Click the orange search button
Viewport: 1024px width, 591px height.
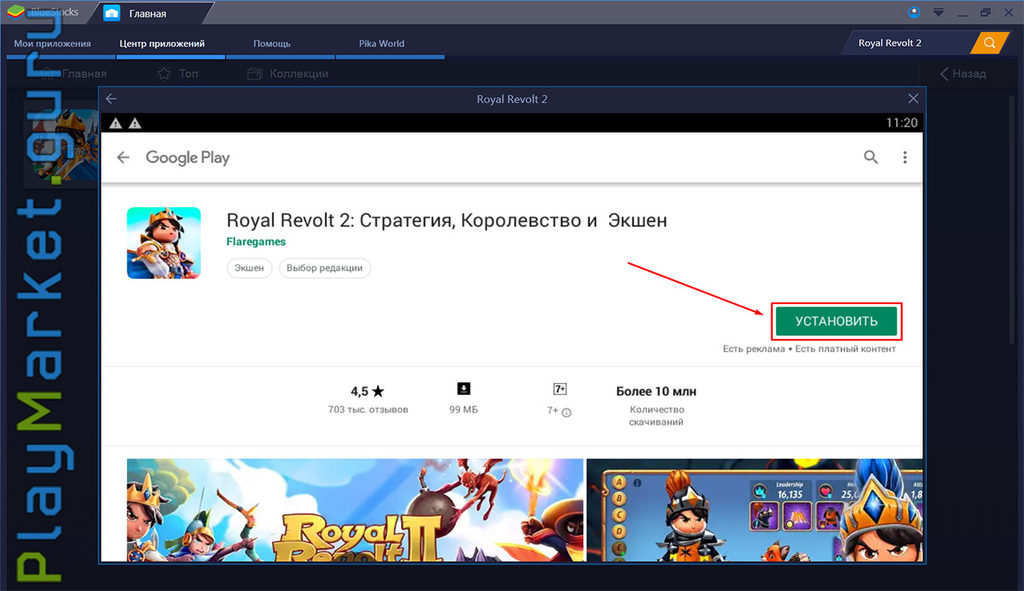click(989, 43)
